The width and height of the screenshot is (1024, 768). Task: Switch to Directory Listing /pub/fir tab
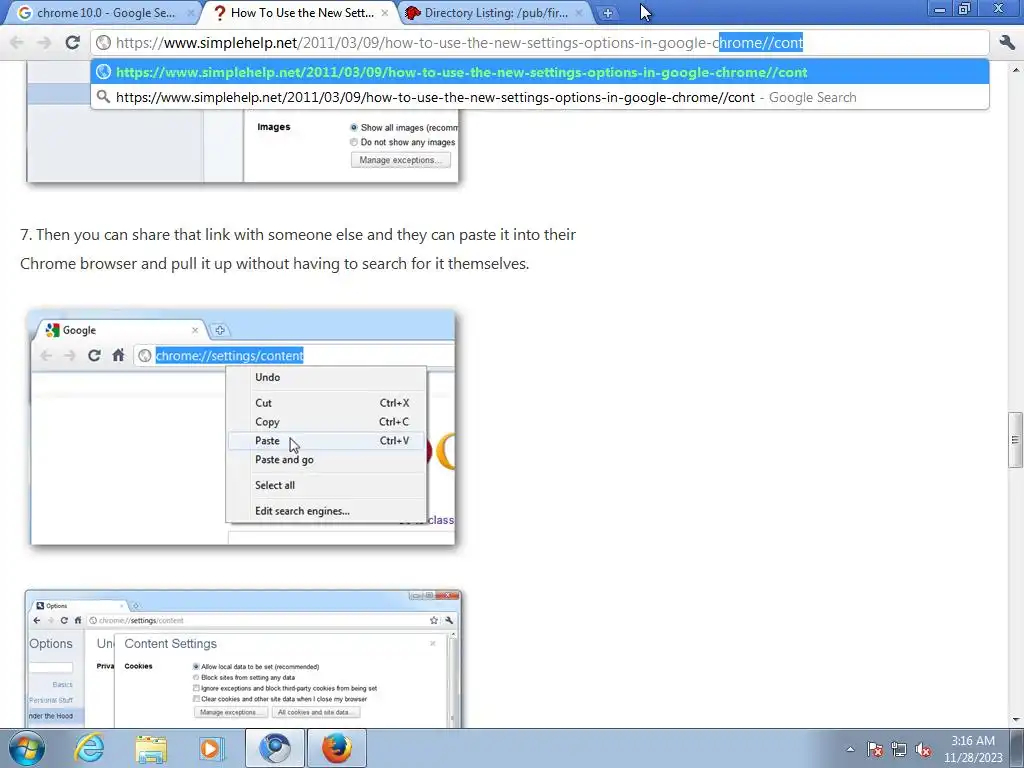point(494,13)
